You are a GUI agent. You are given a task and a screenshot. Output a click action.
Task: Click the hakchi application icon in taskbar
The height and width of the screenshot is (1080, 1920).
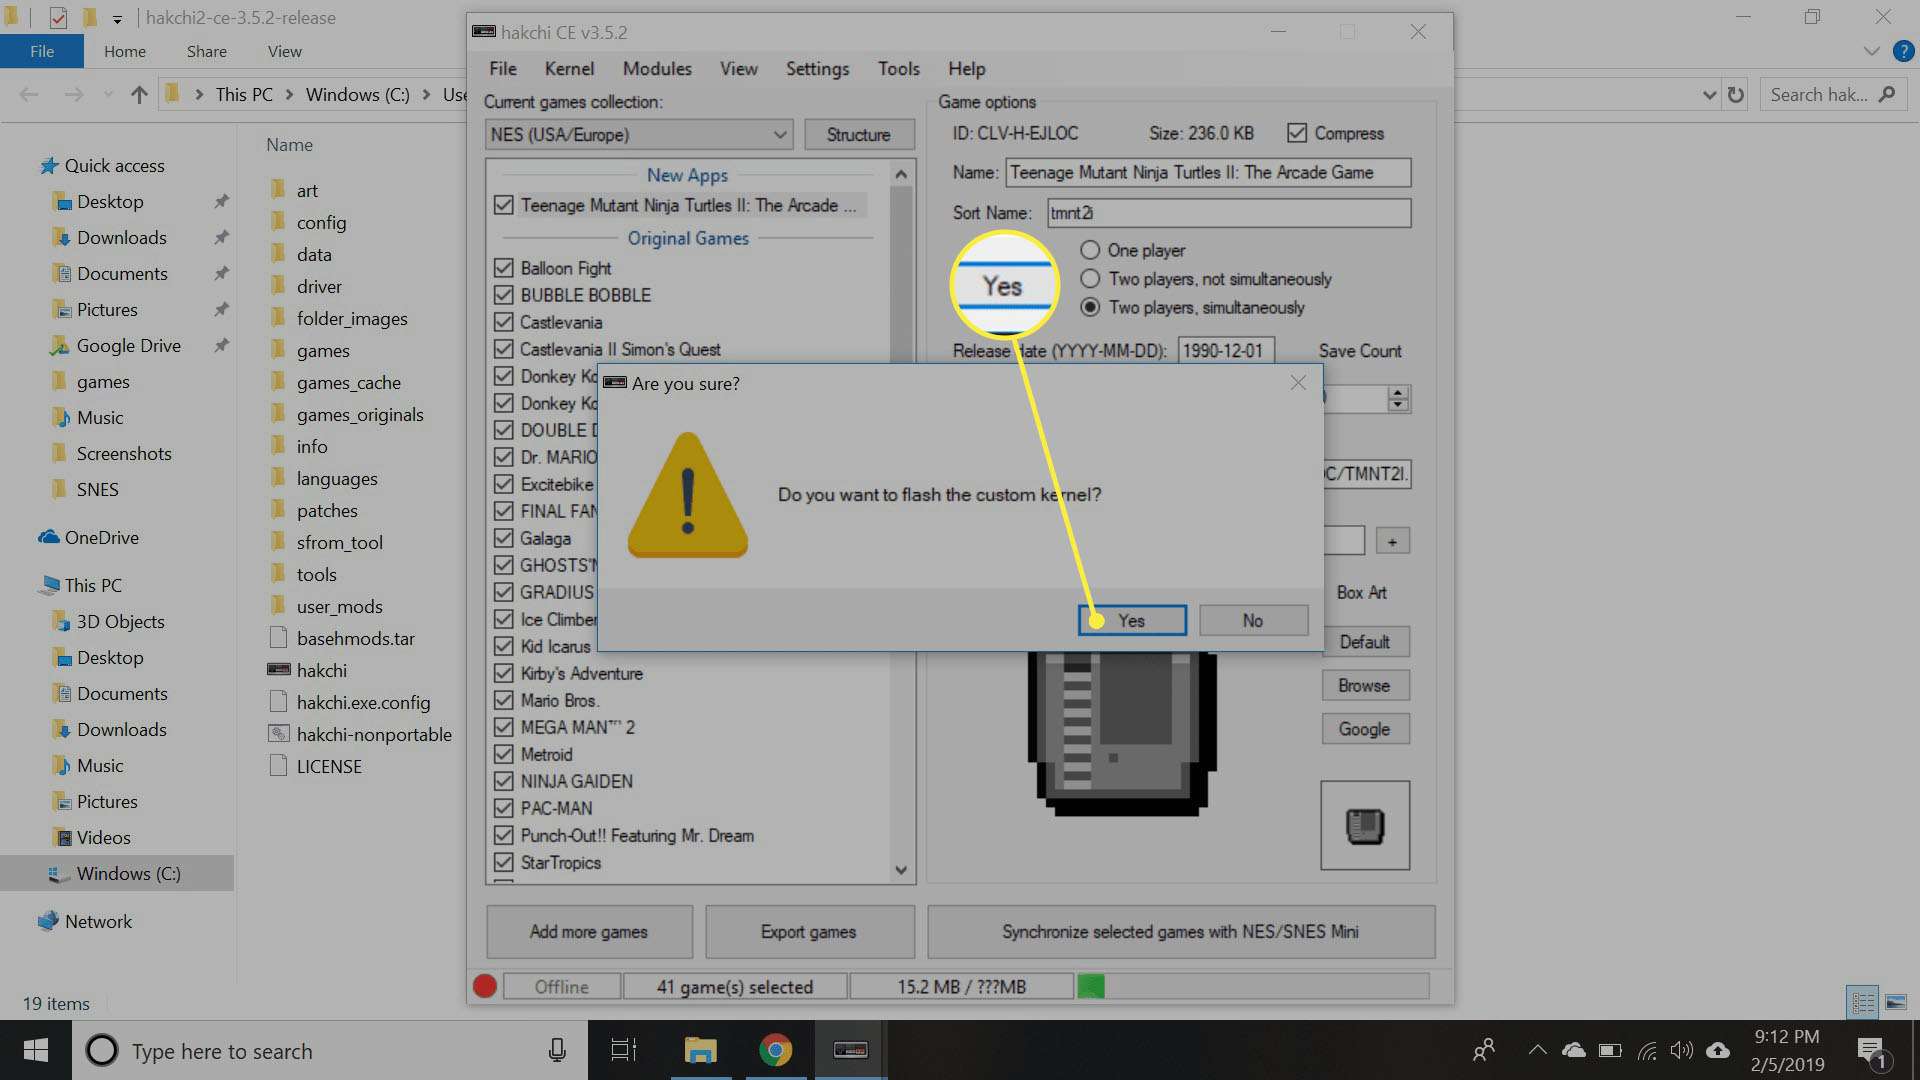click(849, 1050)
